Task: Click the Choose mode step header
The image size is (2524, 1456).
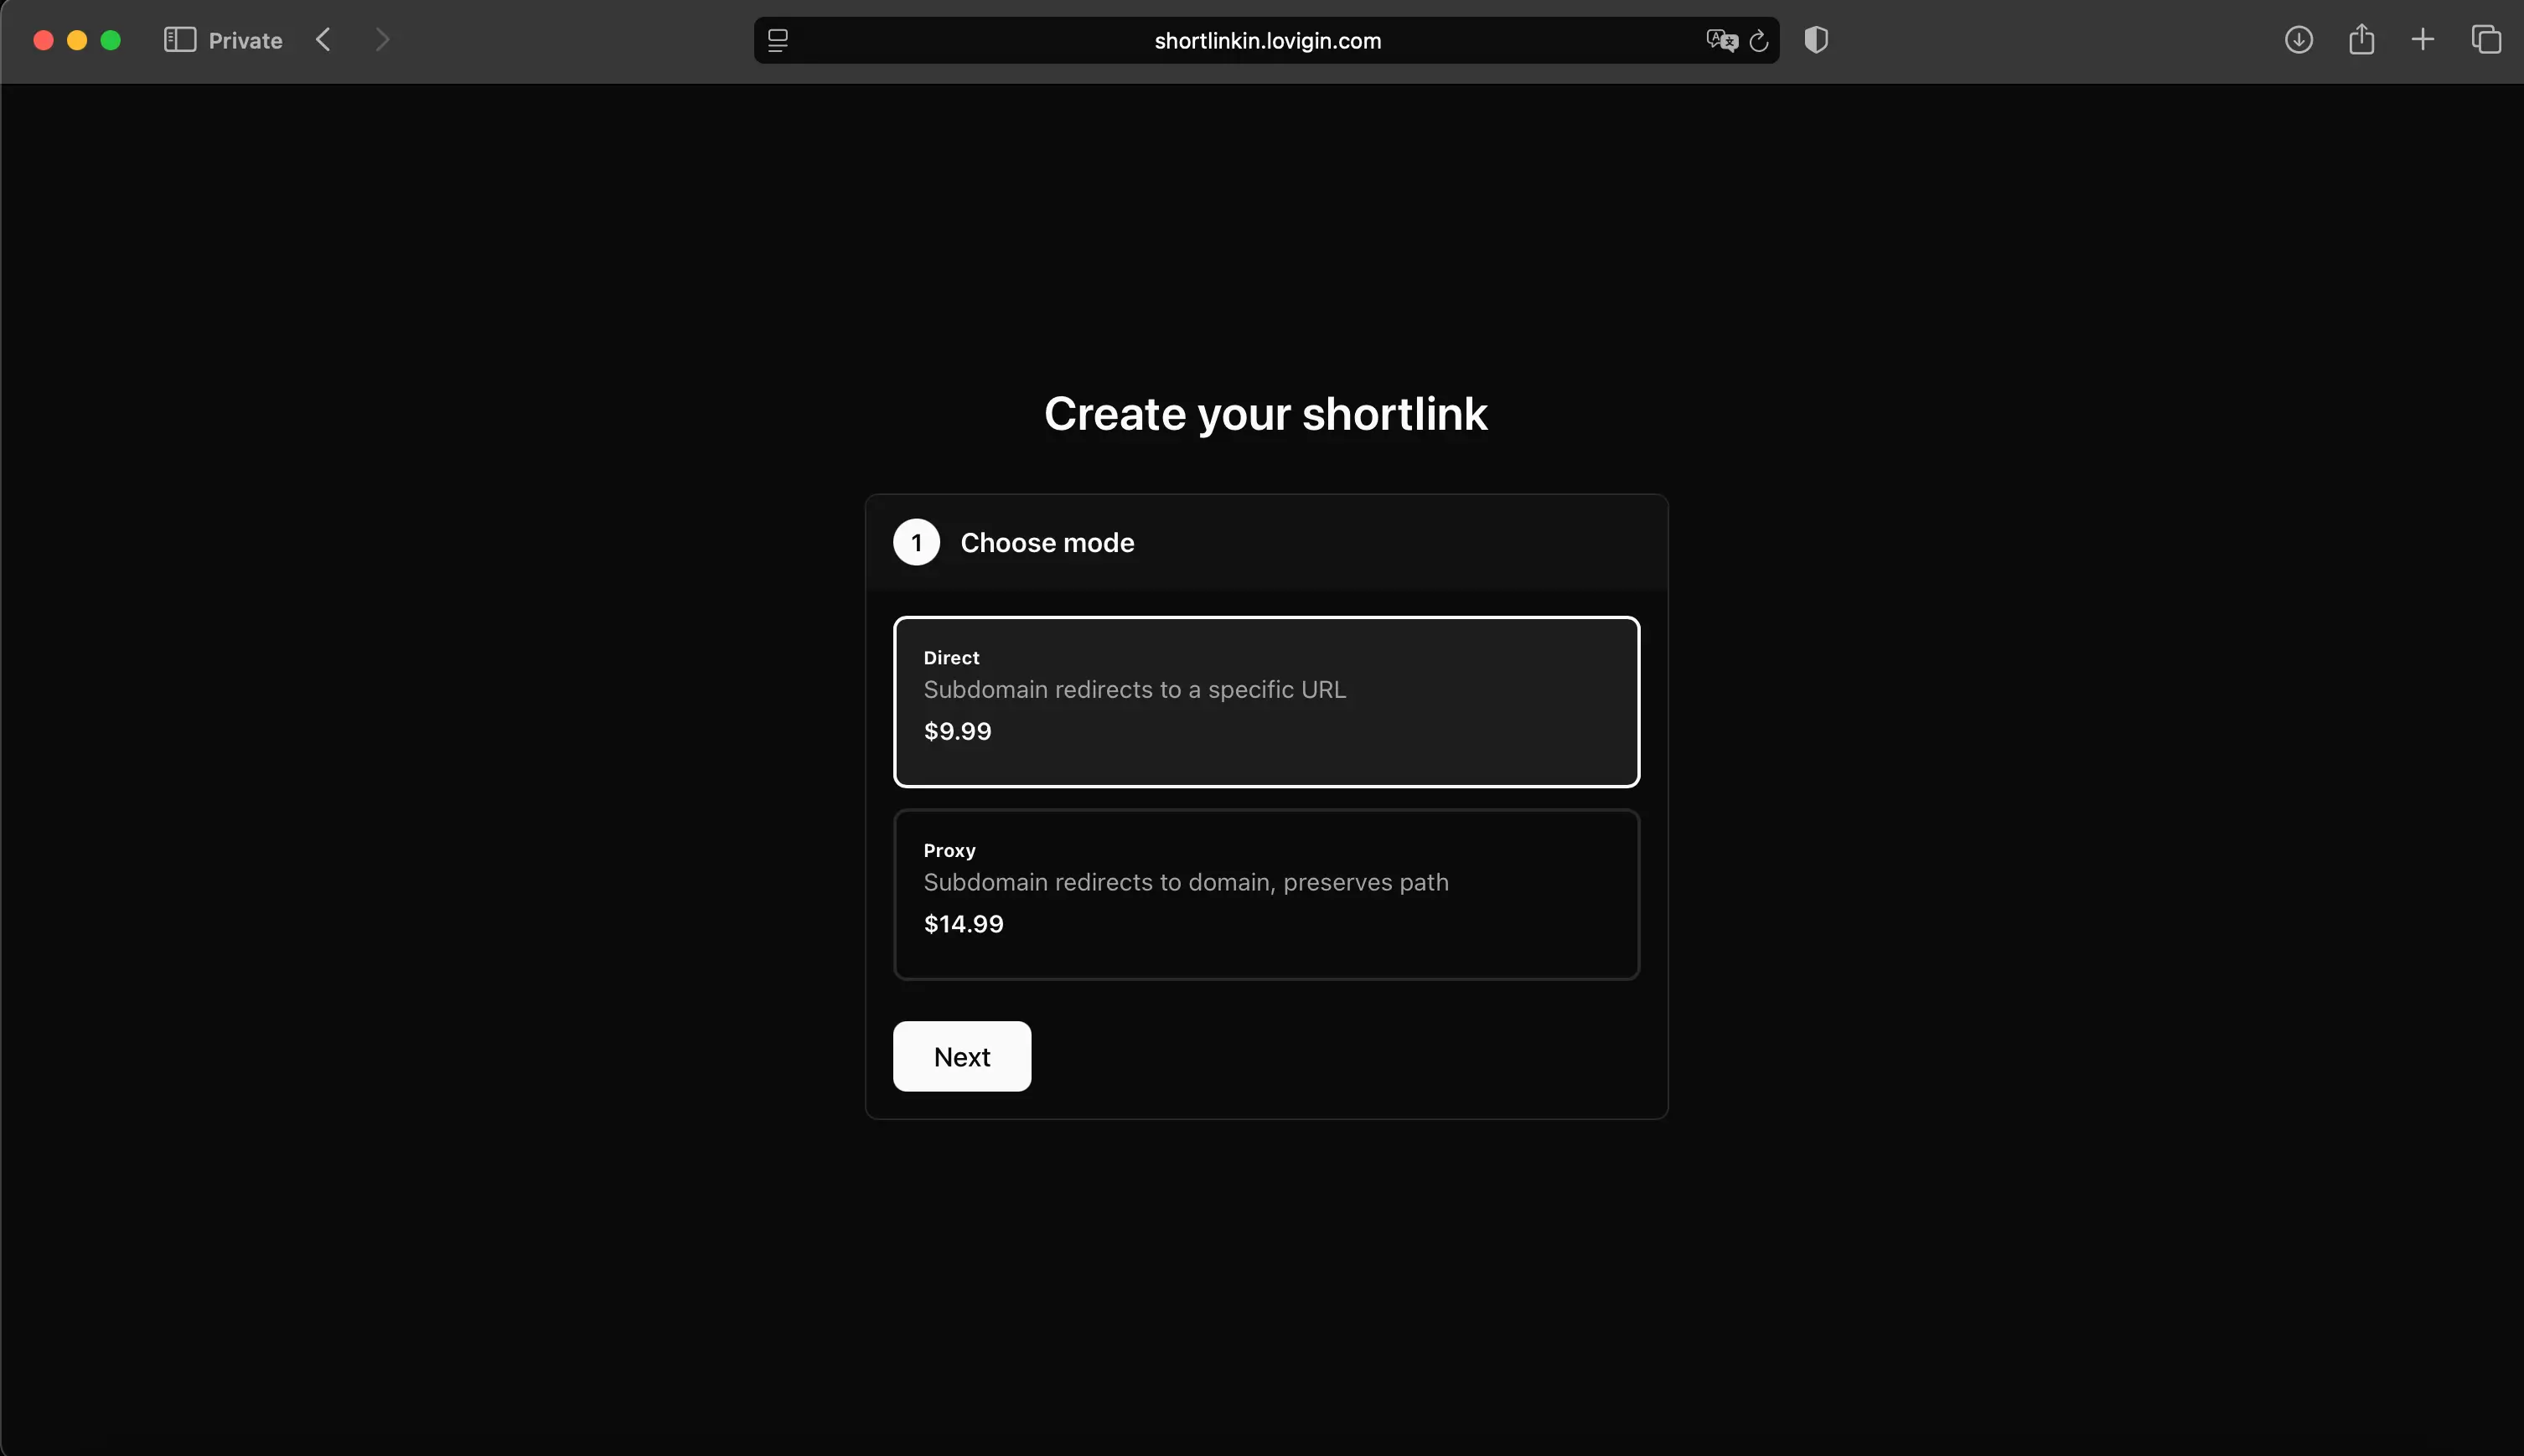Action: 1046,542
